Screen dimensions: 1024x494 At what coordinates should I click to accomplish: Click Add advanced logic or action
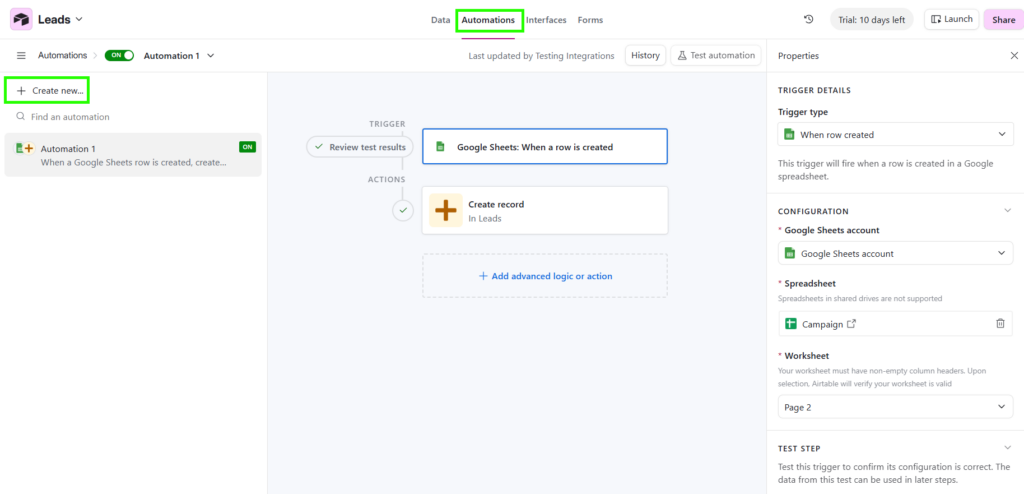545,276
